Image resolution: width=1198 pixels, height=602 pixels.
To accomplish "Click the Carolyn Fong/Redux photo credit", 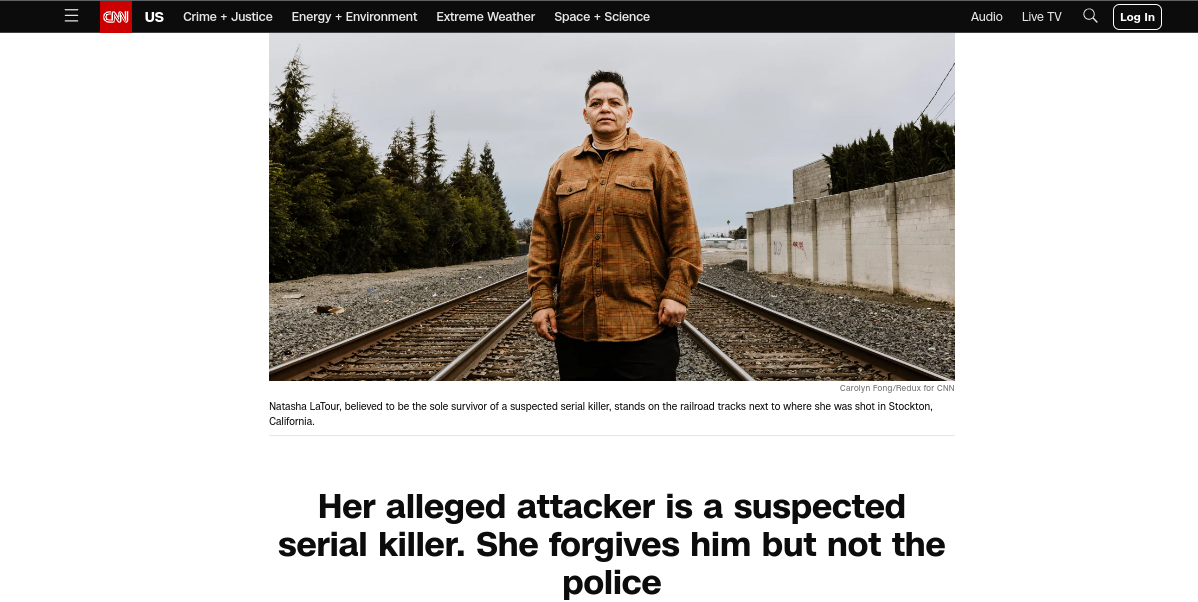I will pos(896,388).
